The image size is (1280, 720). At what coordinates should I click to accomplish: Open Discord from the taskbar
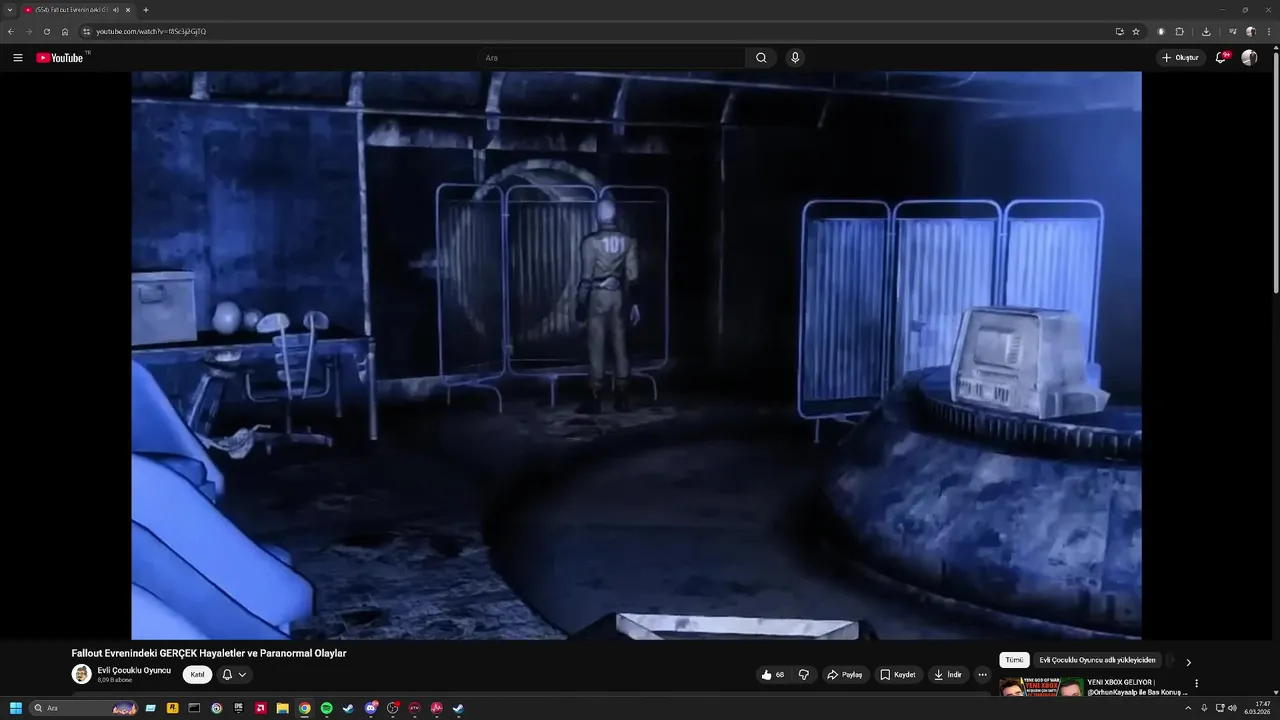370,708
